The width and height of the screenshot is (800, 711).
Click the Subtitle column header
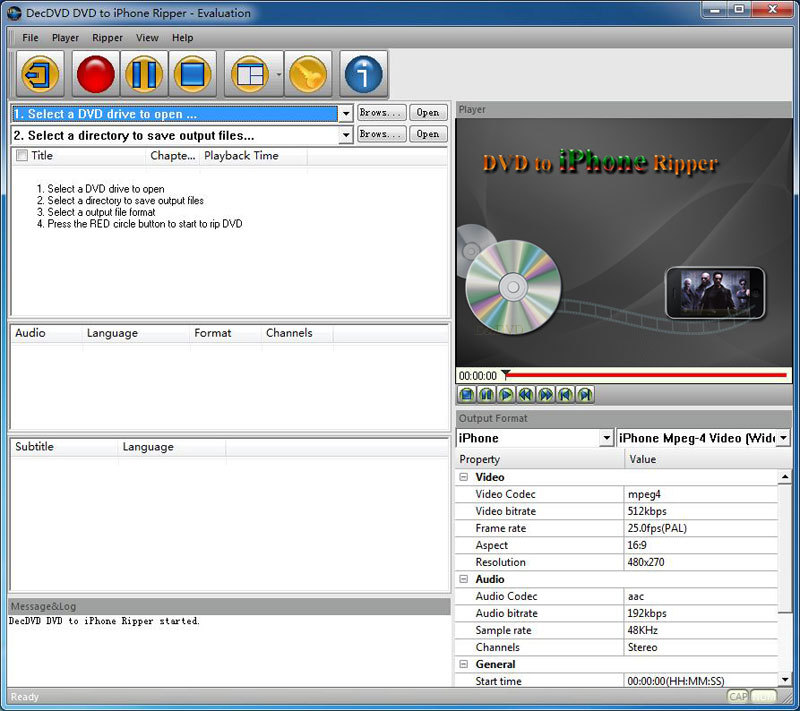tap(64, 447)
